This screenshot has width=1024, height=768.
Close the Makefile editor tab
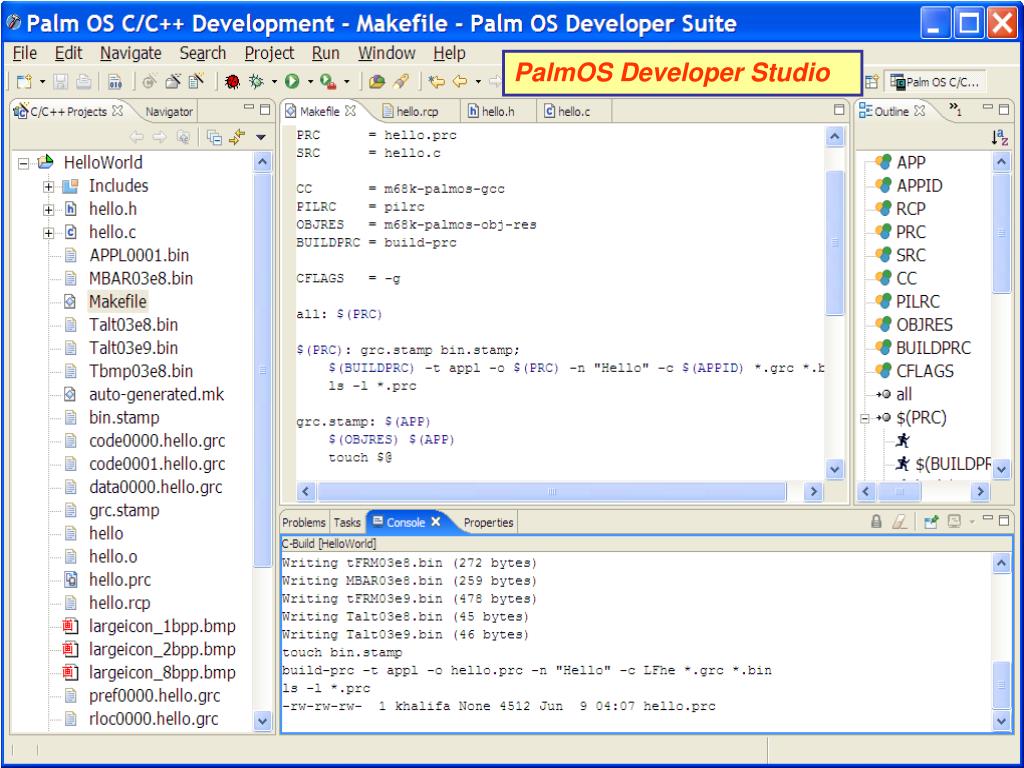pyautogui.click(x=350, y=110)
